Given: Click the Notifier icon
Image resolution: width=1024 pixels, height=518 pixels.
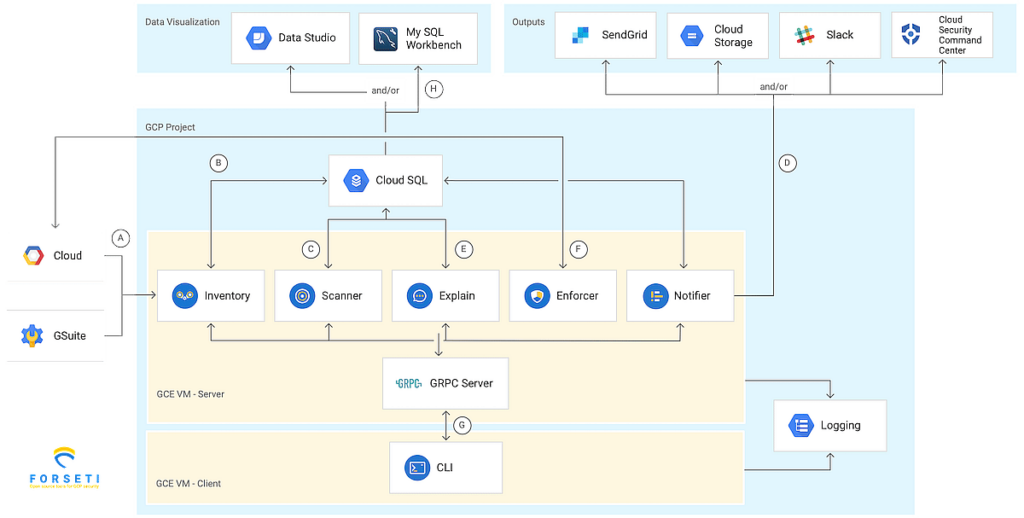Looking at the screenshot, I should point(655,296).
